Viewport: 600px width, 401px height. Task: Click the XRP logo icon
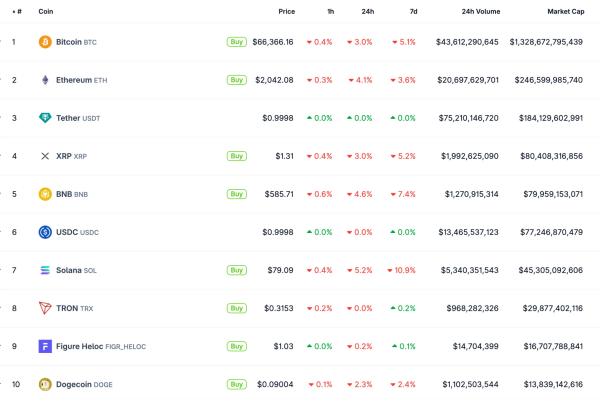[x=44, y=156]
